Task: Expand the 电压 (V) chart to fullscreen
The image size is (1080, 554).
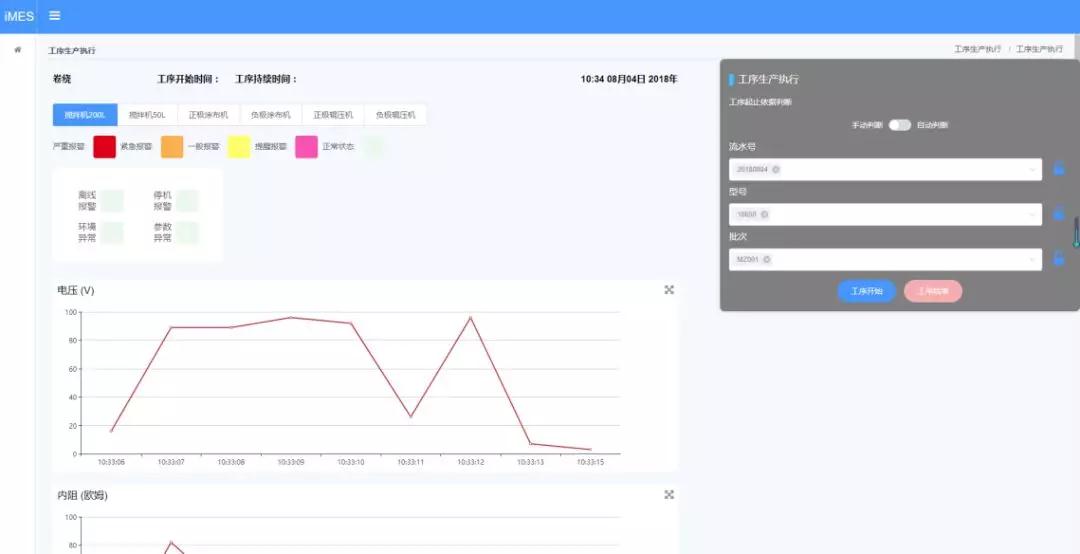Action: point(669,290)
